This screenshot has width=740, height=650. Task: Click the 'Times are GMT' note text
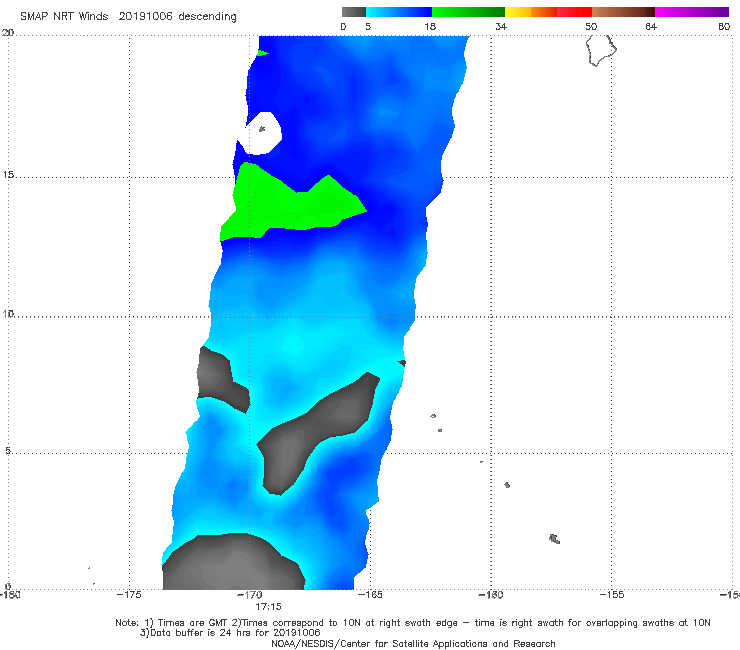pos(194,623)
